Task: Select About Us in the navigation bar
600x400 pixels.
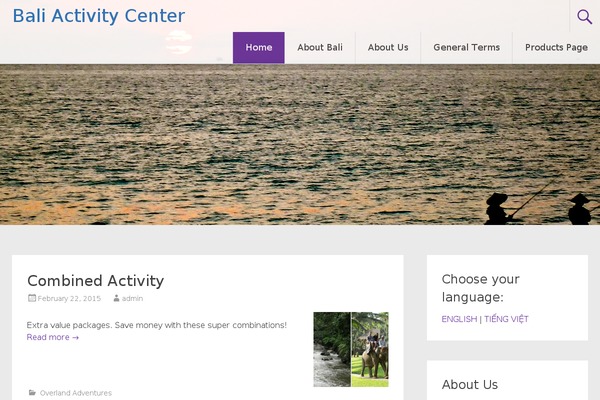Action: [x=388, y=47]
